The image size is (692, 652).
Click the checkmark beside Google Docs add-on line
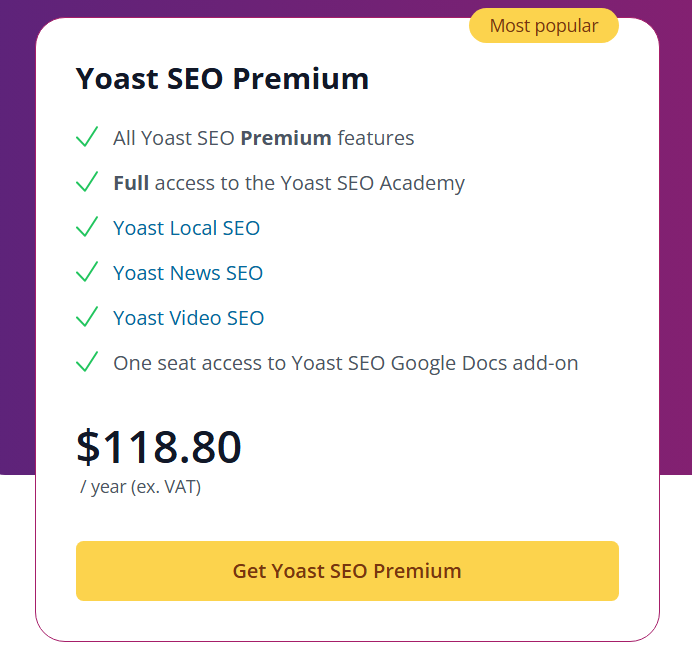[87, 362]
